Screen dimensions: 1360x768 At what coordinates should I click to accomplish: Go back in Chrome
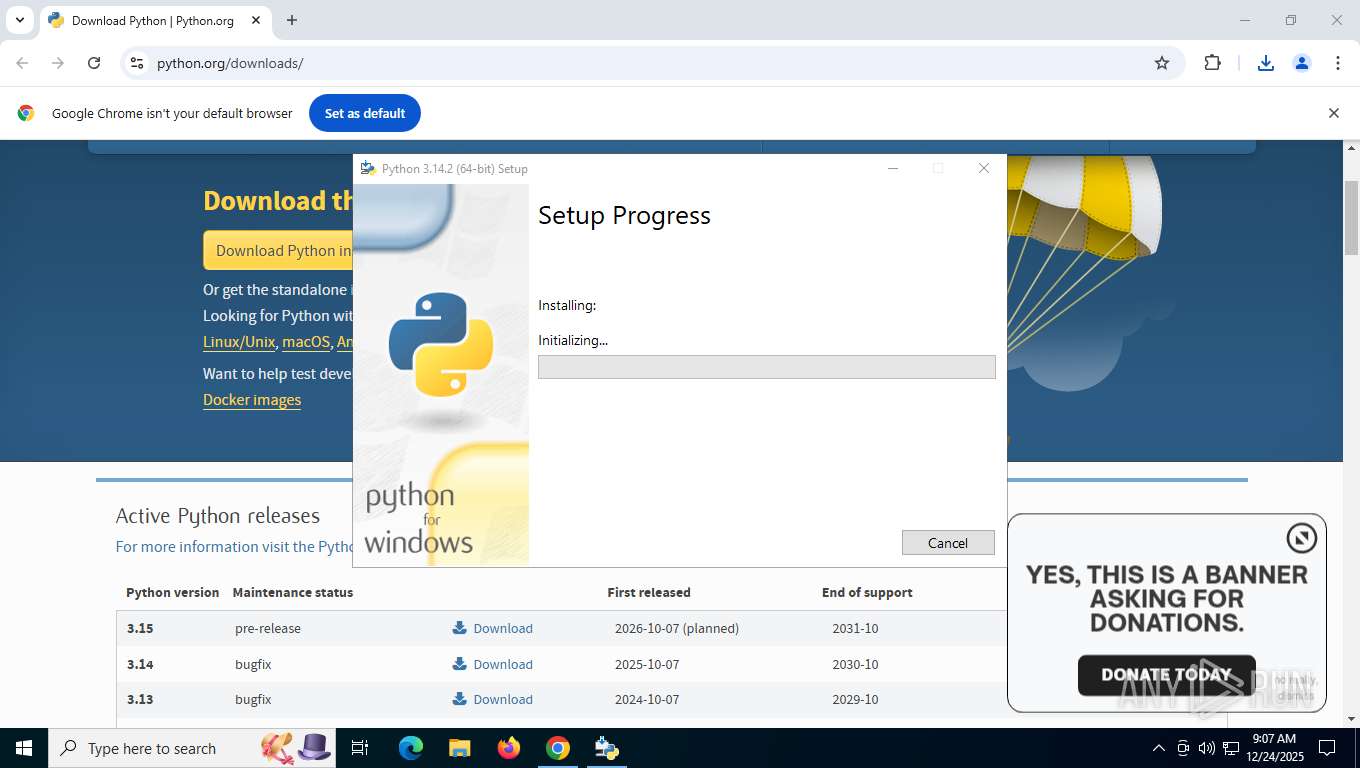click(22, 63)
